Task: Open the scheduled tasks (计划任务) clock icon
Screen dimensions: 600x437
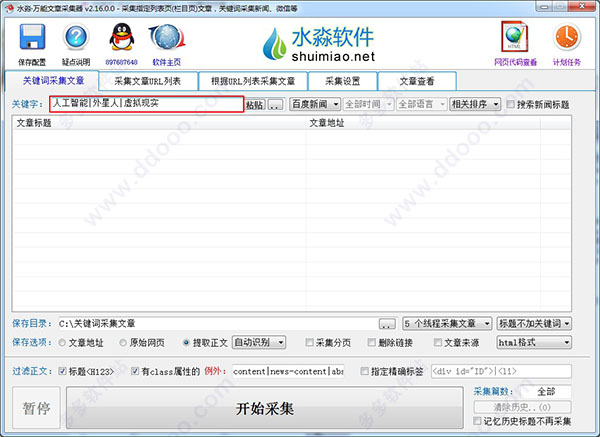Action: pyautogui.click(x=566, y=39)
